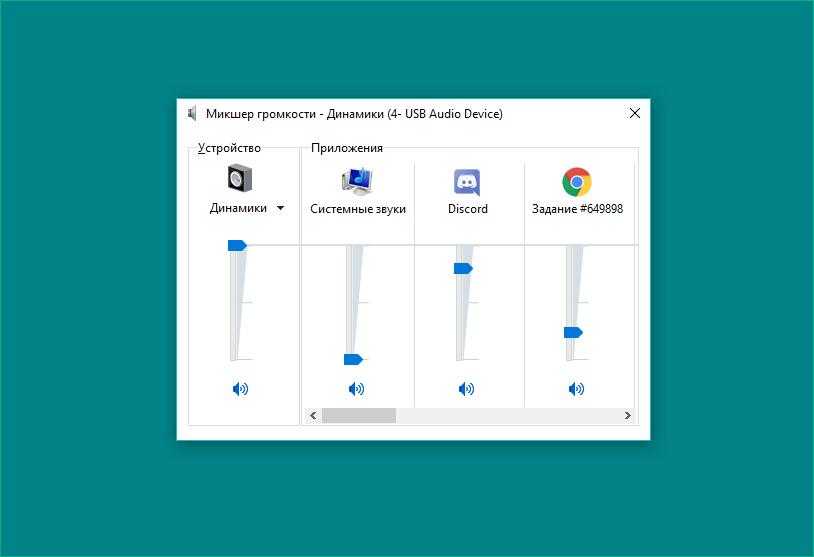Click the Chrome icon above Задание #649898
The width and height of the screenshot is (814, 557).
(576, 181)
